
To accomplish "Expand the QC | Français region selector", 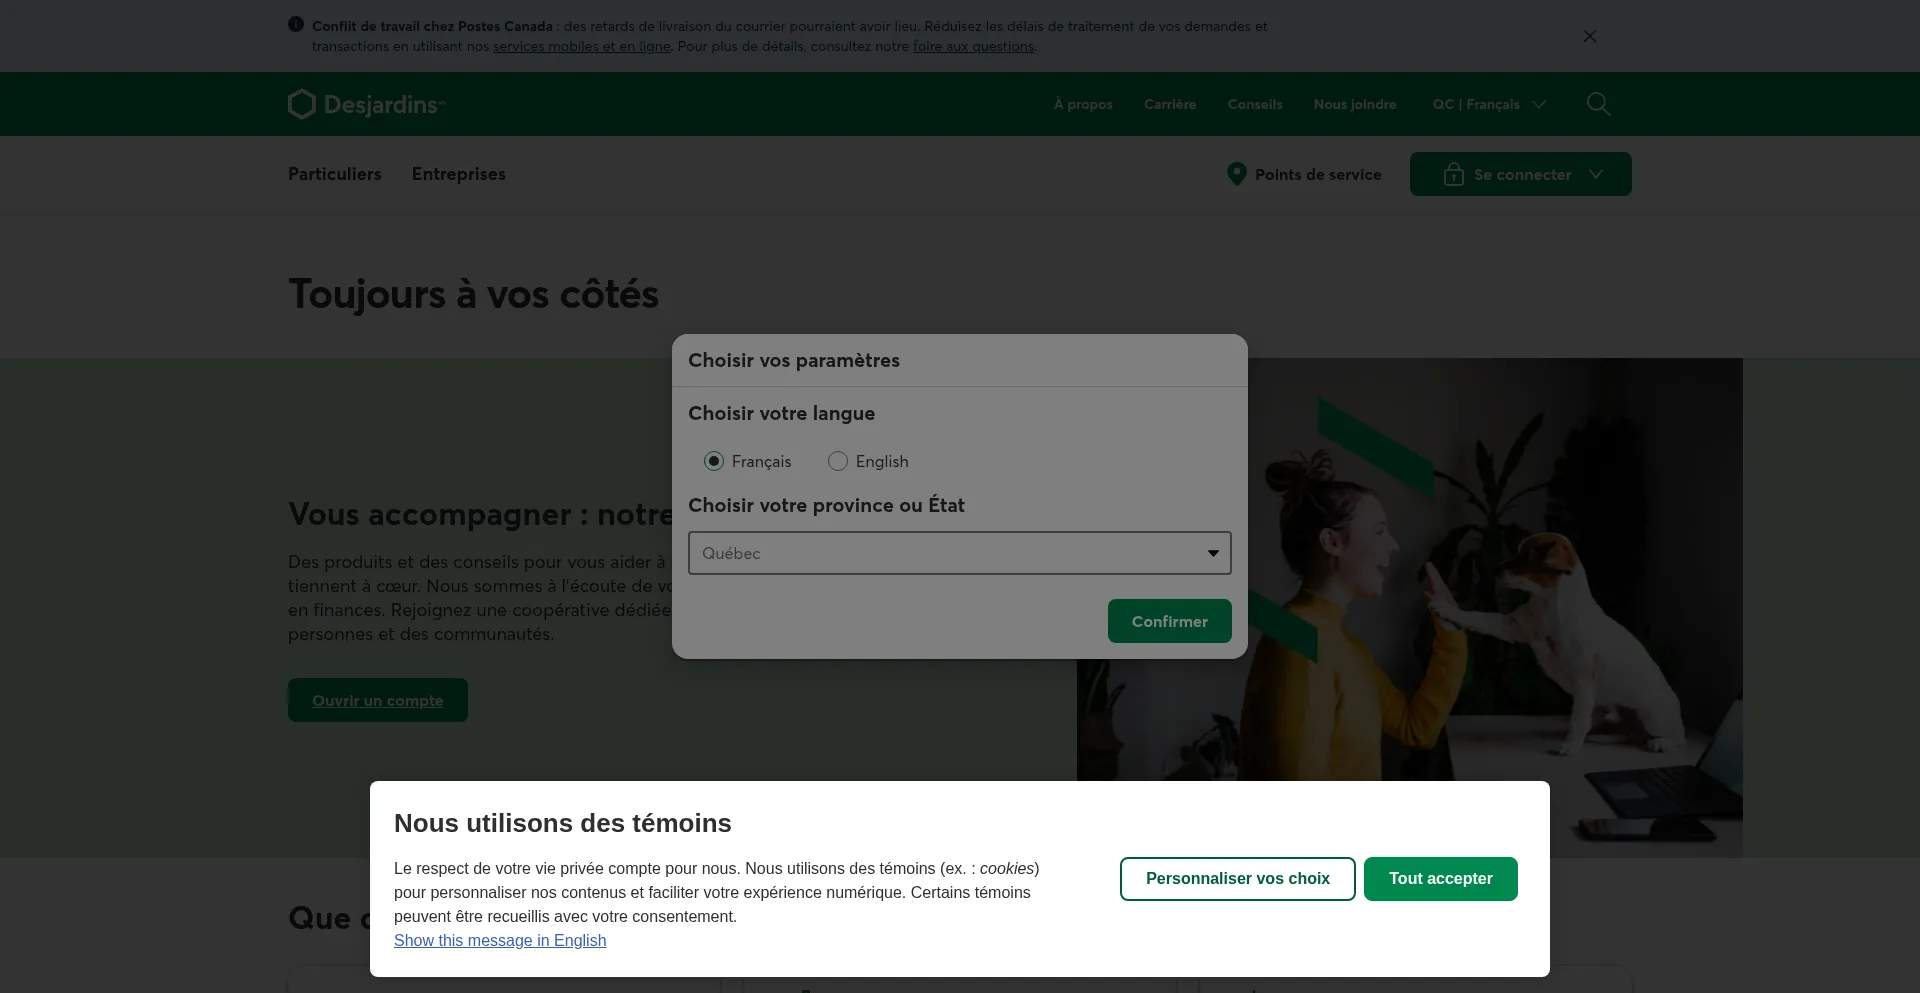I will (x=1489, y=104).
